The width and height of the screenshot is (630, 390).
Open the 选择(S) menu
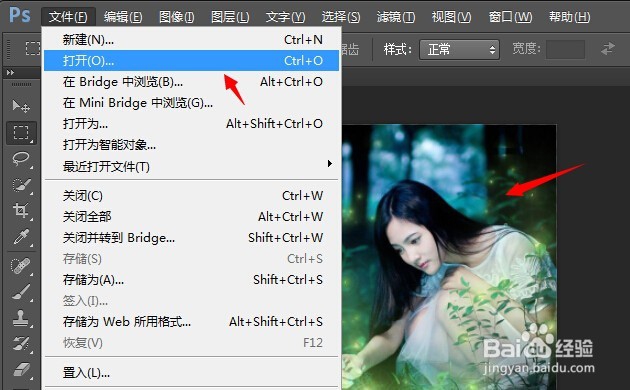click(341, 17)
